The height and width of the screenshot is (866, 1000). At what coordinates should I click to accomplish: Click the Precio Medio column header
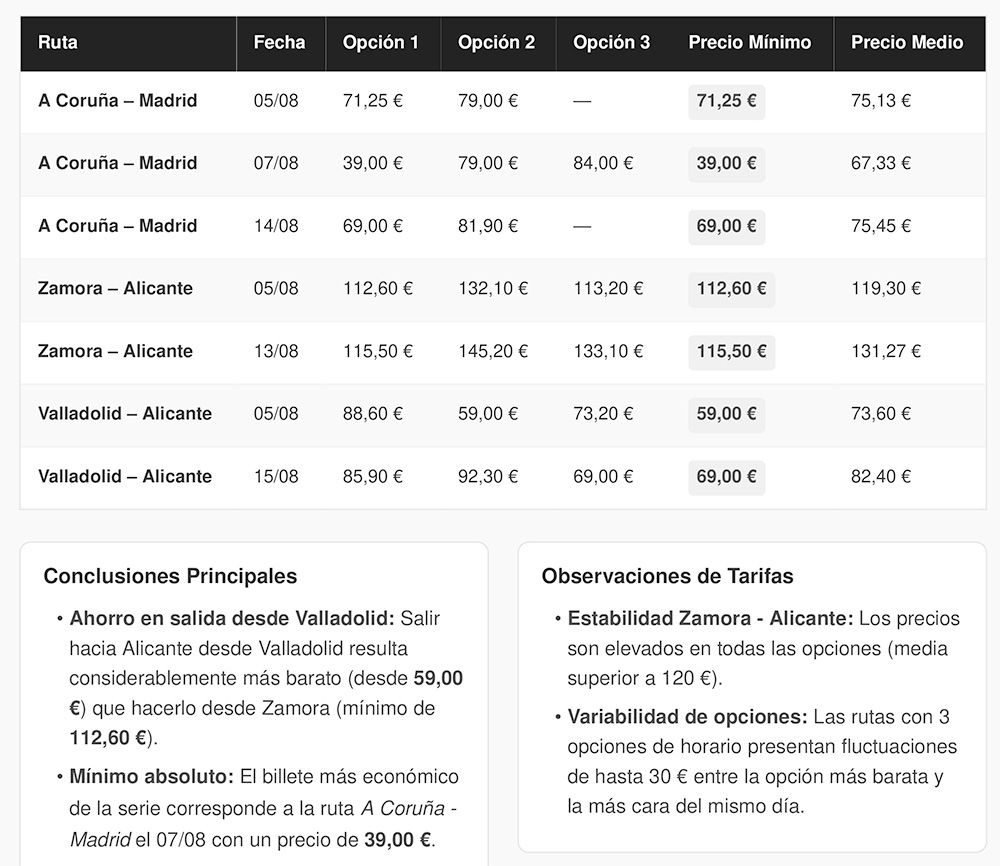[909, 43]
